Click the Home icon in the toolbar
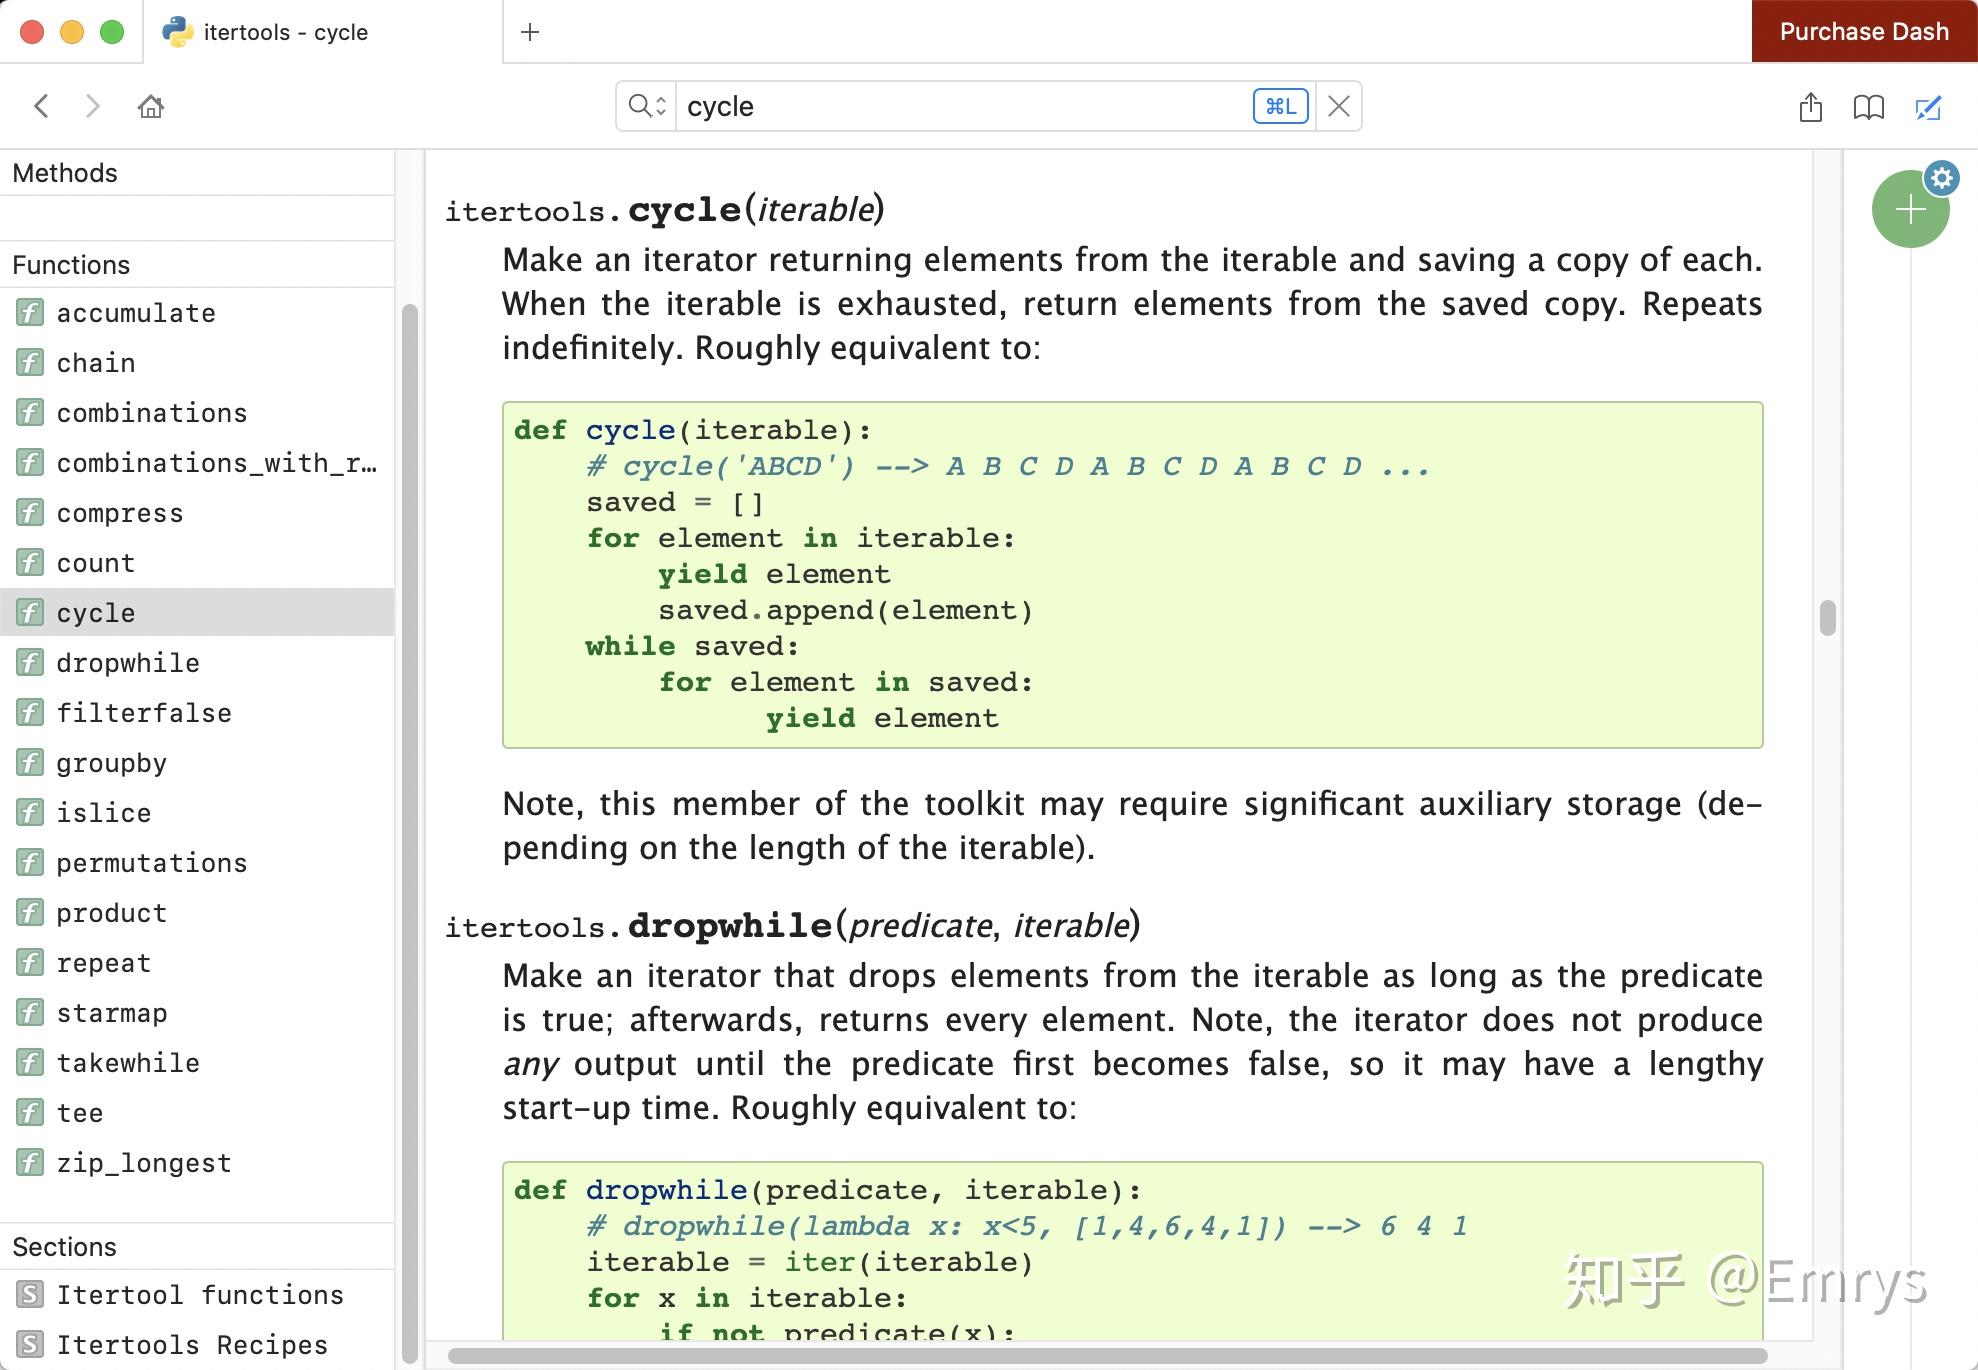The height and width of the screenshot is (1370, 1978). point(151,106)
